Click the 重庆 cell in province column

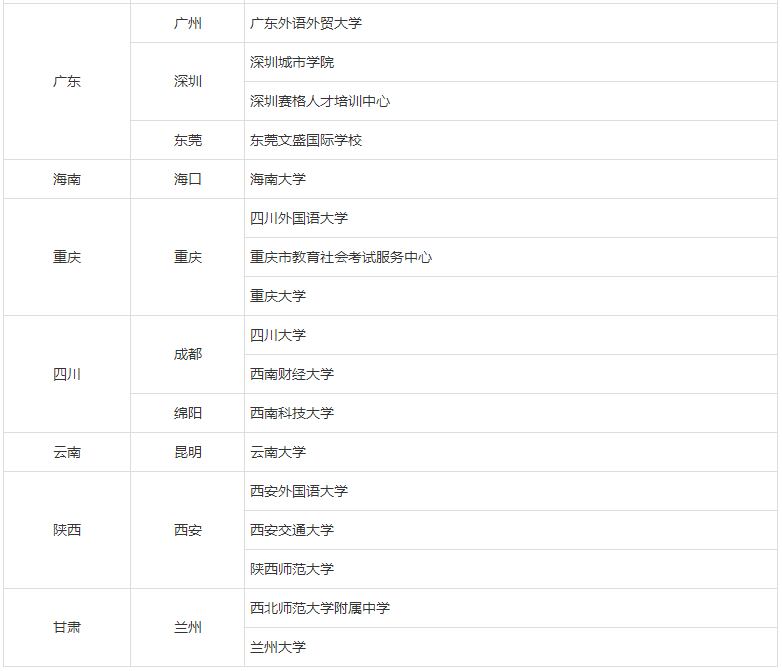click(x=67, y=257)
